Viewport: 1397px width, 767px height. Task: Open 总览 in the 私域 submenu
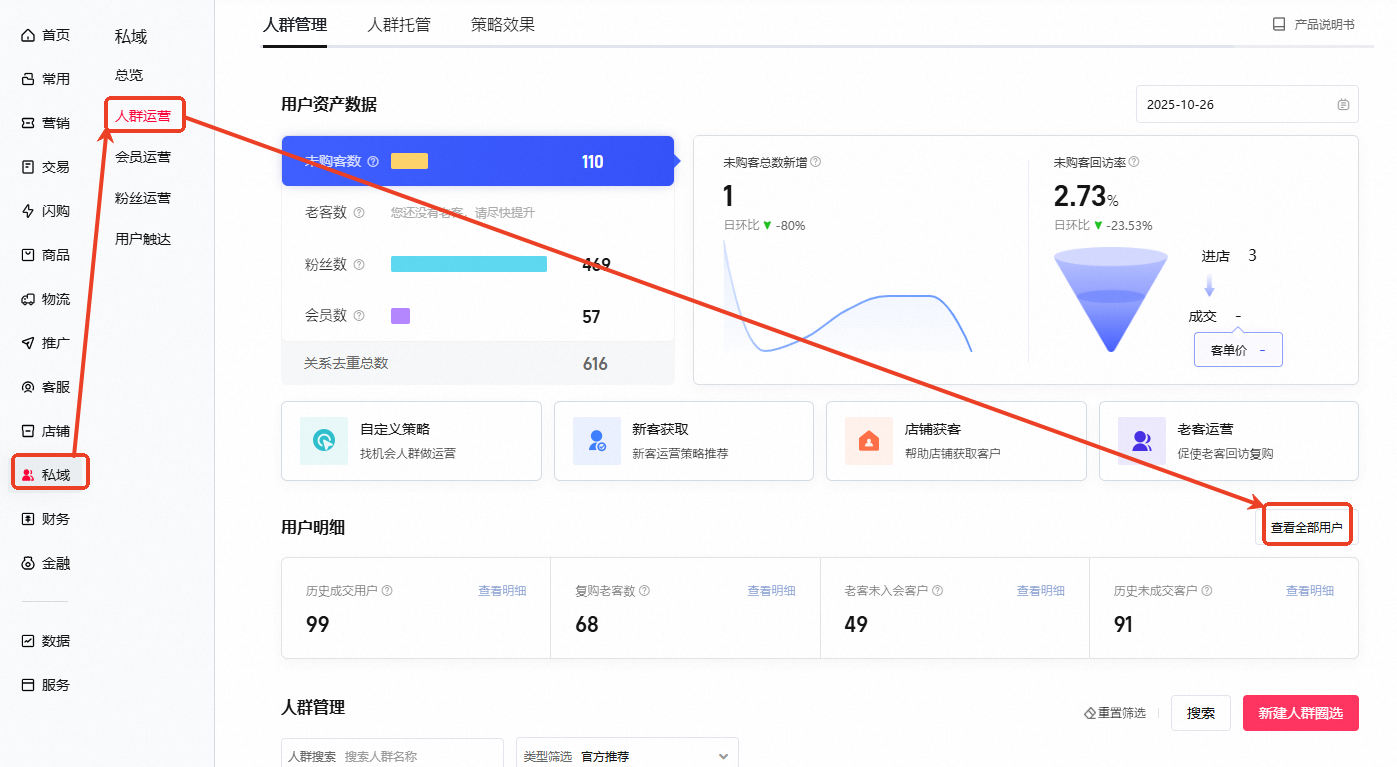[x=129, y=75]
